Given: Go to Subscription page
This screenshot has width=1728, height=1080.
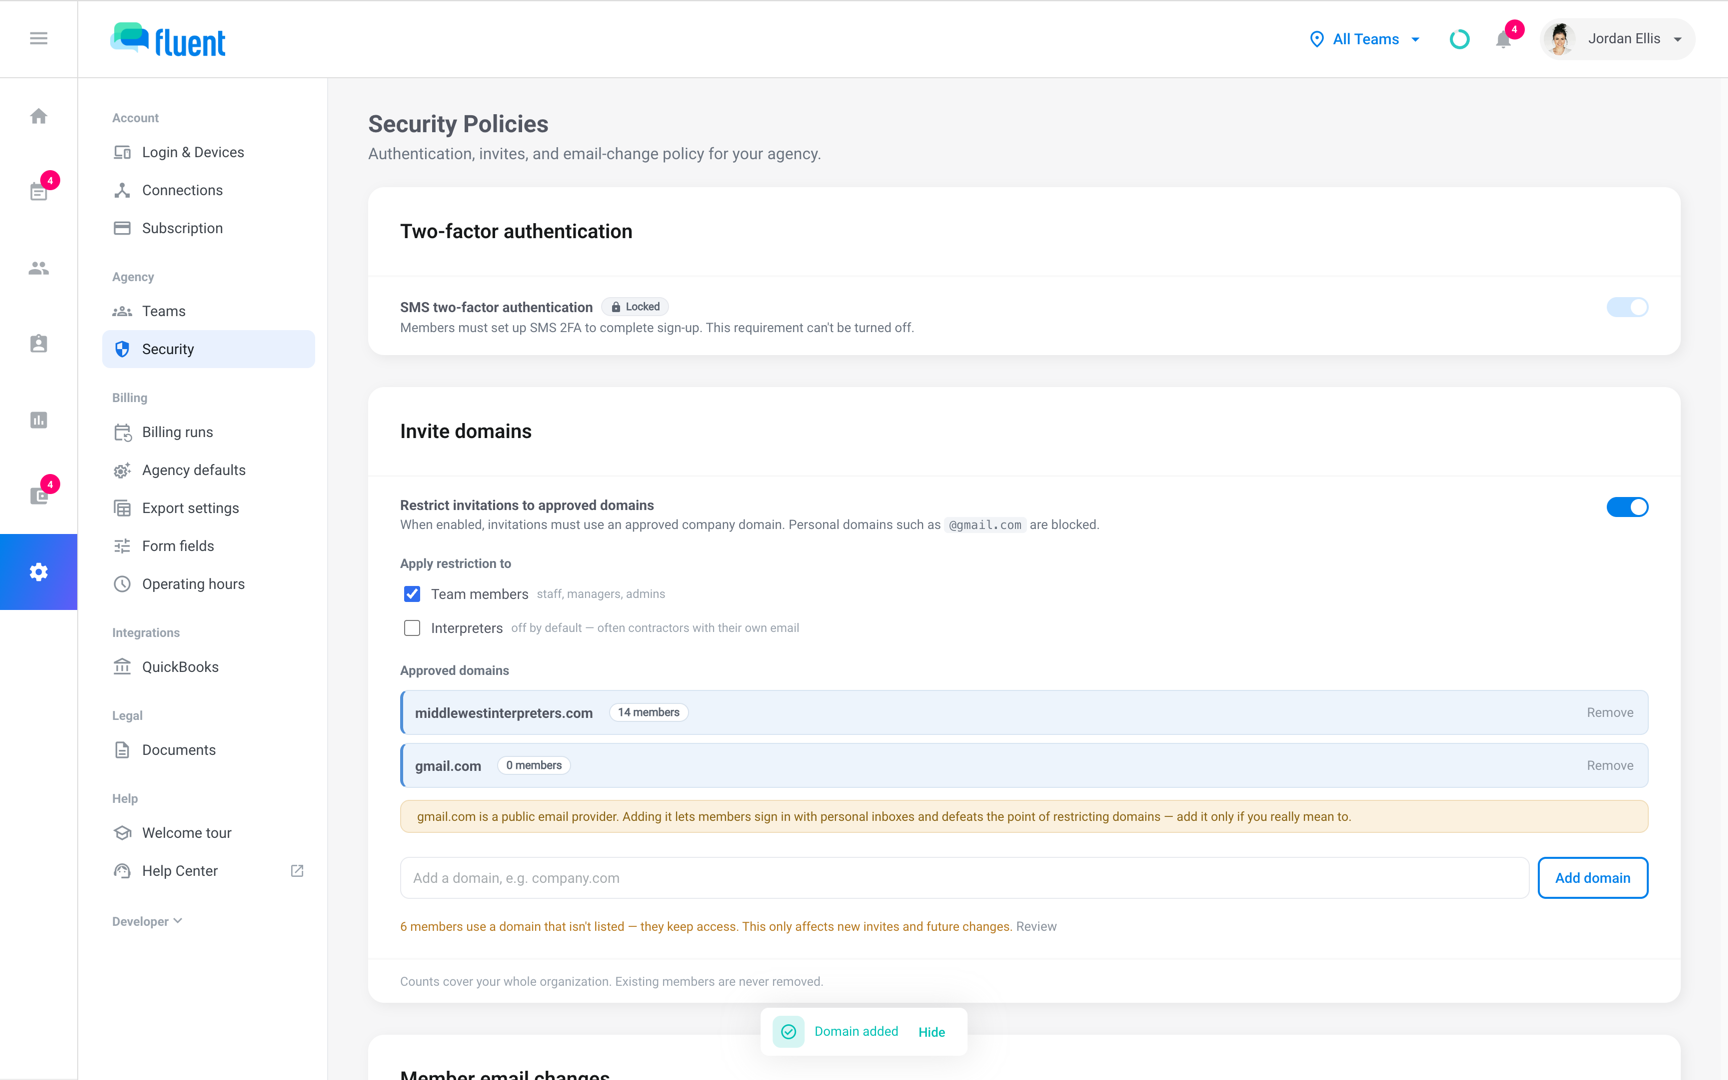Looking at the screenshot, I should 208,228.
